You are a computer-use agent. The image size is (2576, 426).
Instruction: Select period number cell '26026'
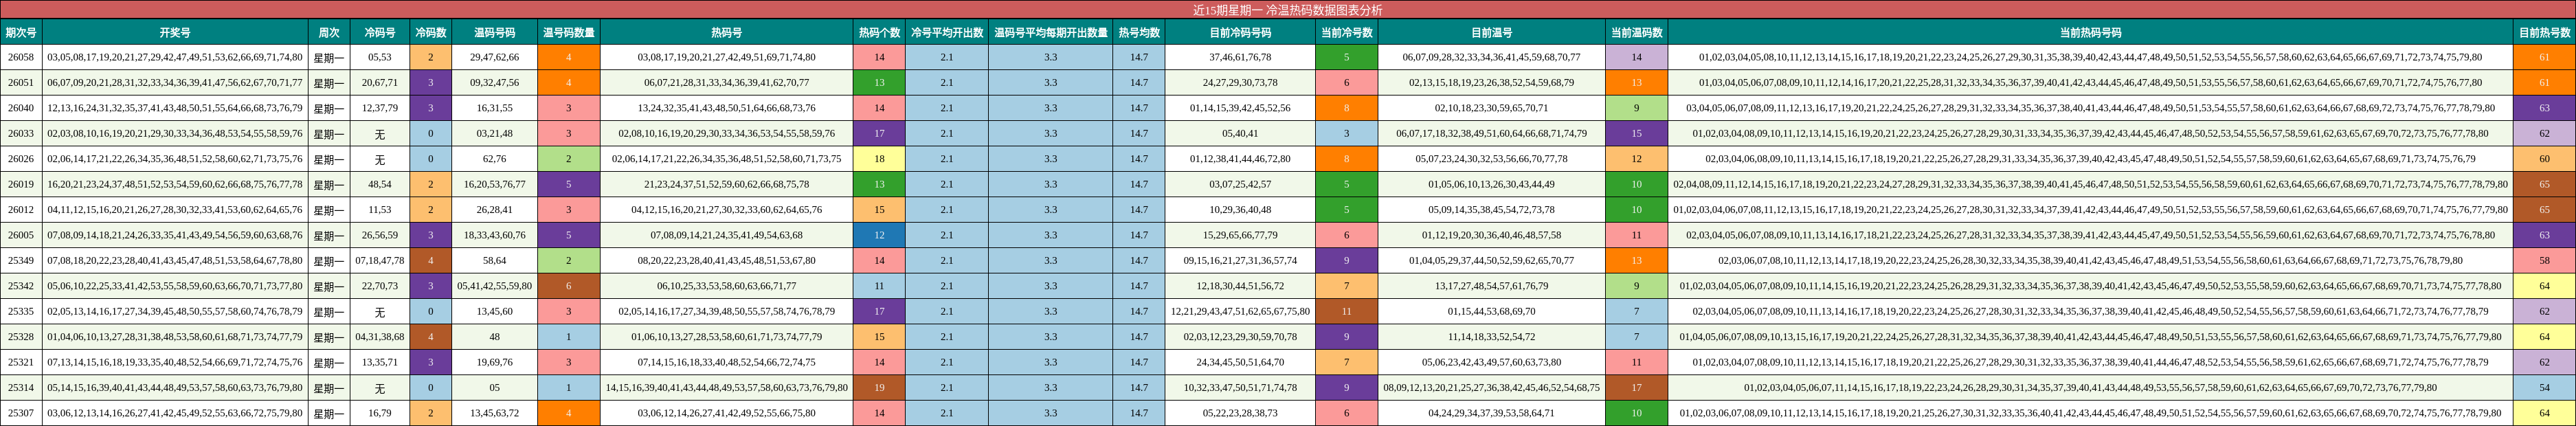click(x=21, y=159)
